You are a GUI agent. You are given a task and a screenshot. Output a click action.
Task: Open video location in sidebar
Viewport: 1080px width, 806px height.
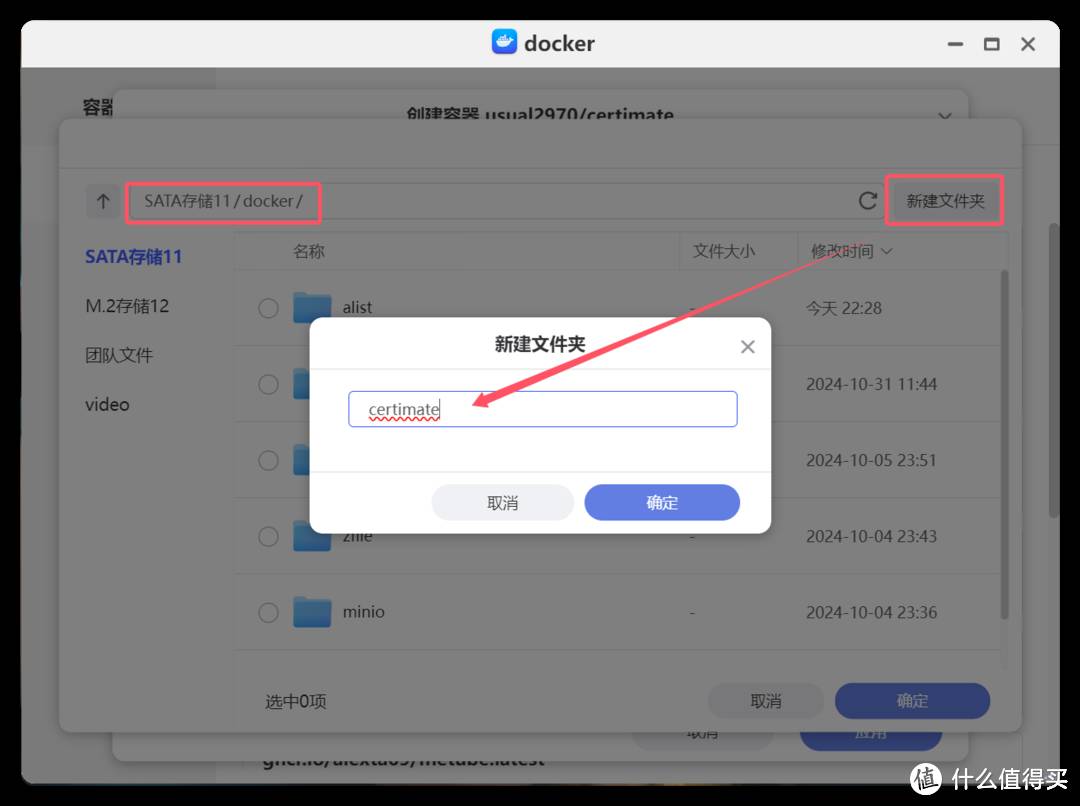point(107,404)
